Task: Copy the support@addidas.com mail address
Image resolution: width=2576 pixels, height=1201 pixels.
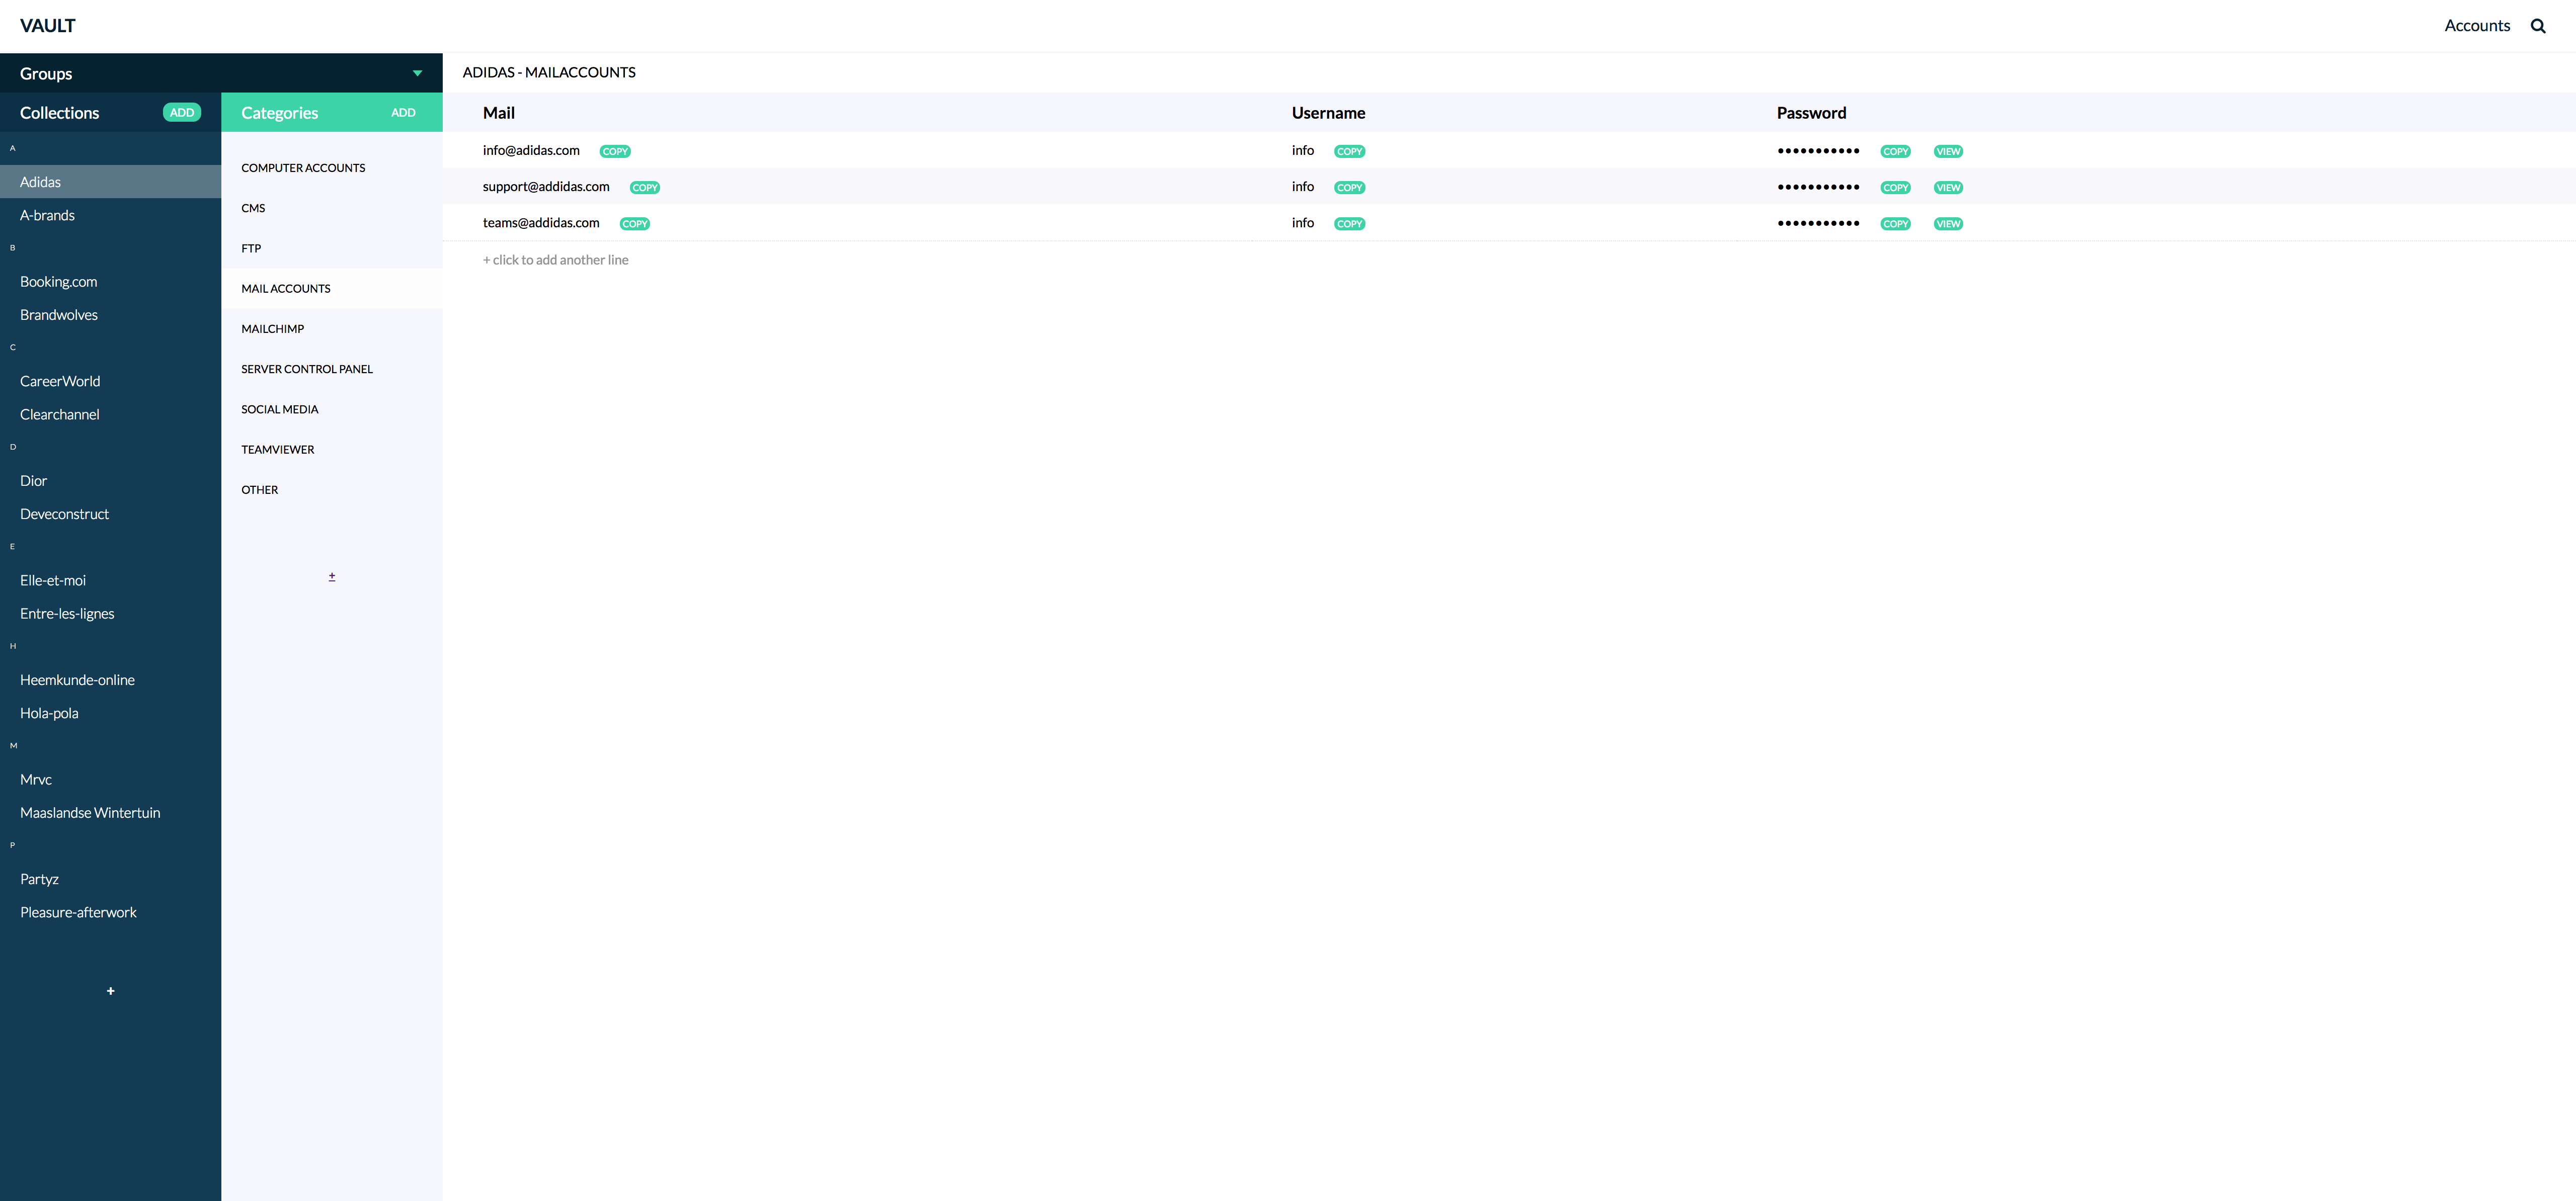Action: (x=645, y=188)
